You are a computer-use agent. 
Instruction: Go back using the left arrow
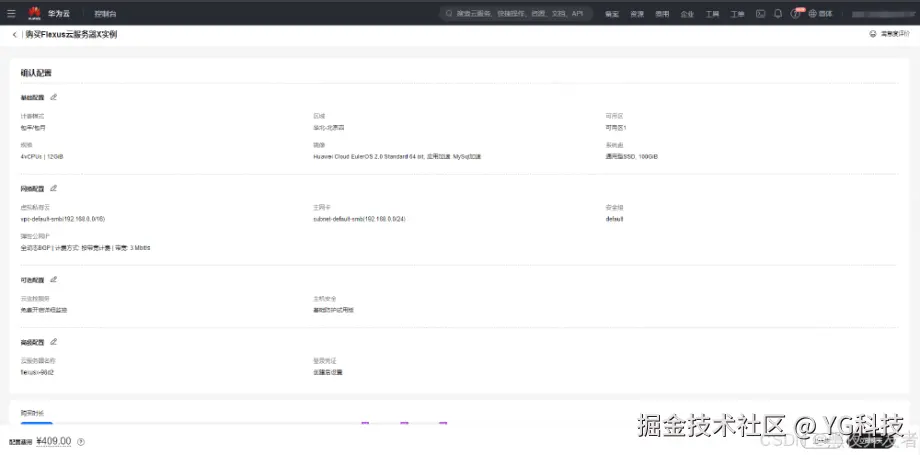[15, 35]
